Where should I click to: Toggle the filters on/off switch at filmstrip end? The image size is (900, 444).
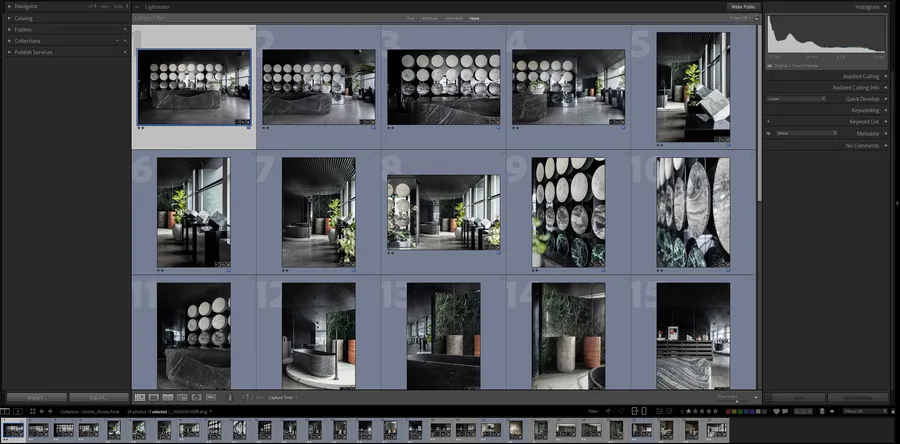click(x=893, y=411)
